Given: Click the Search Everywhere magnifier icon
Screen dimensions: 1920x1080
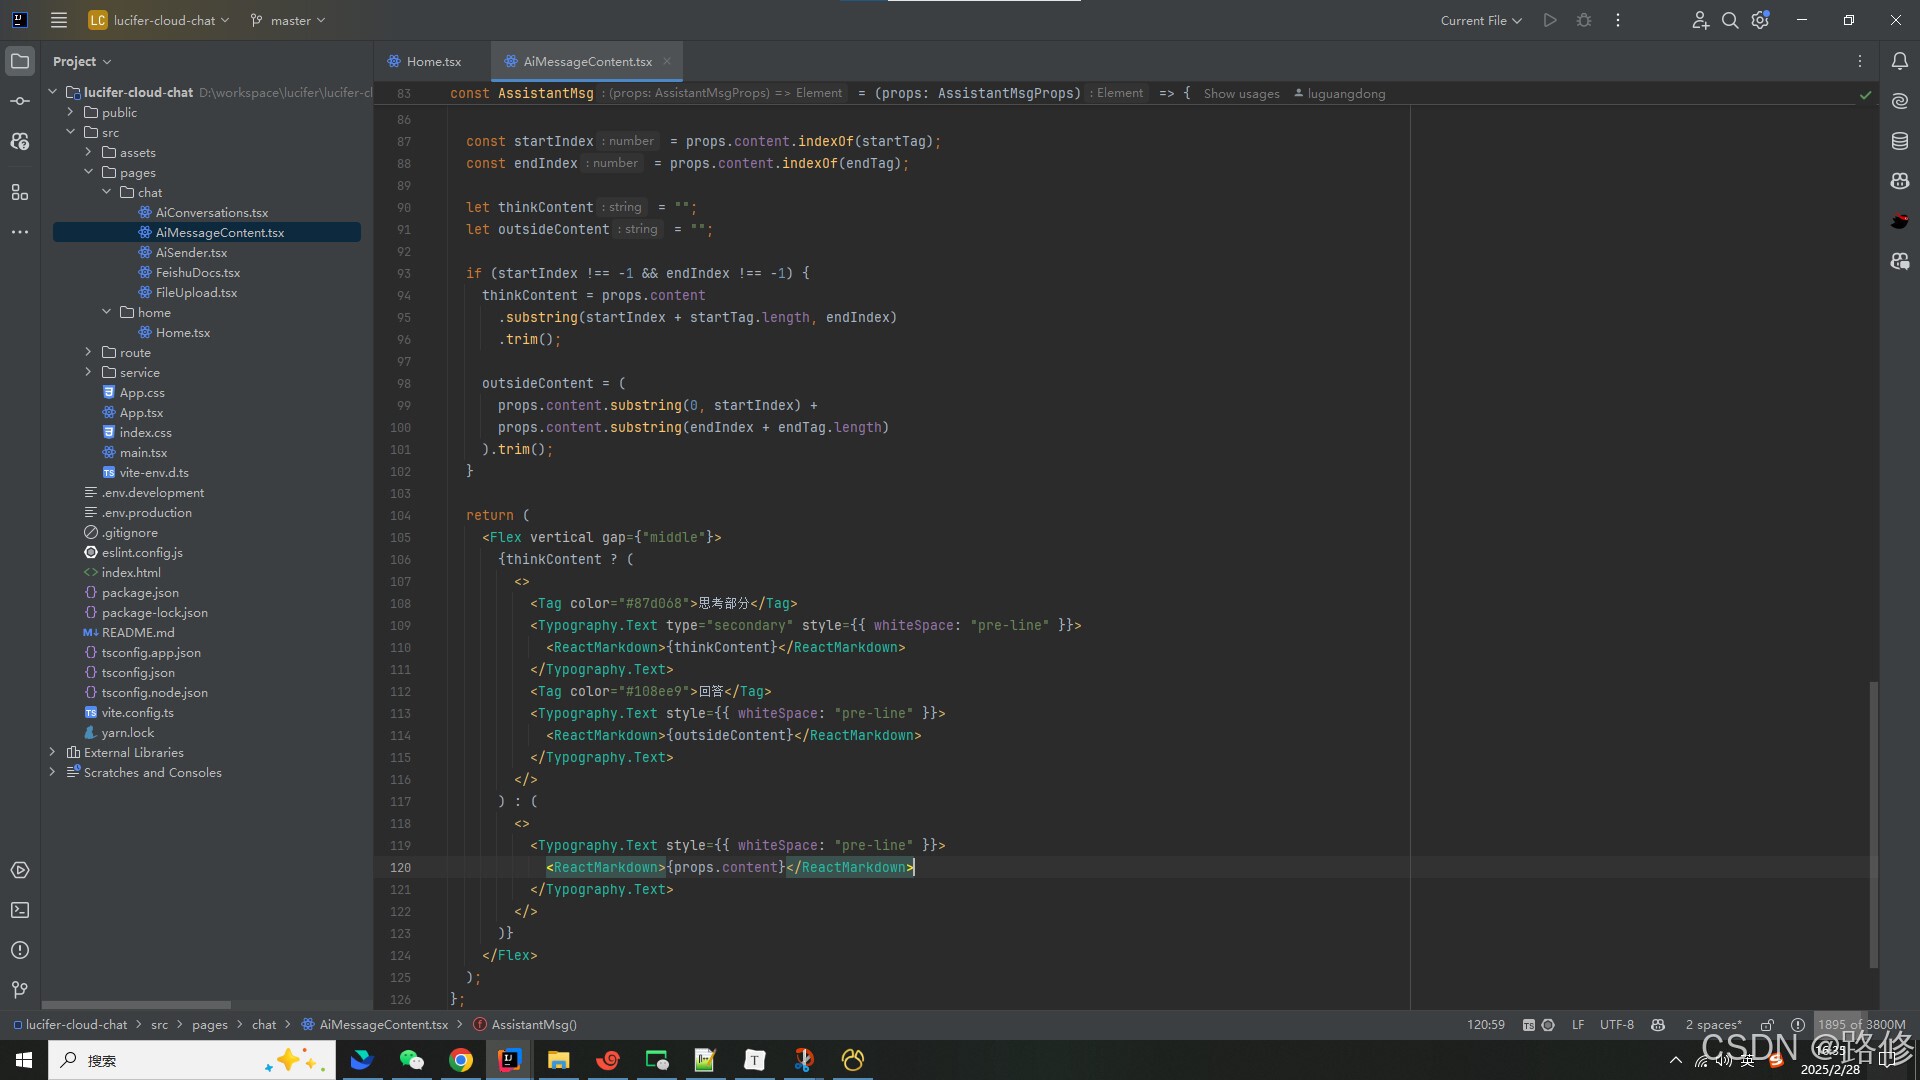Looking at the screenshot, I should click(1730, 20).
